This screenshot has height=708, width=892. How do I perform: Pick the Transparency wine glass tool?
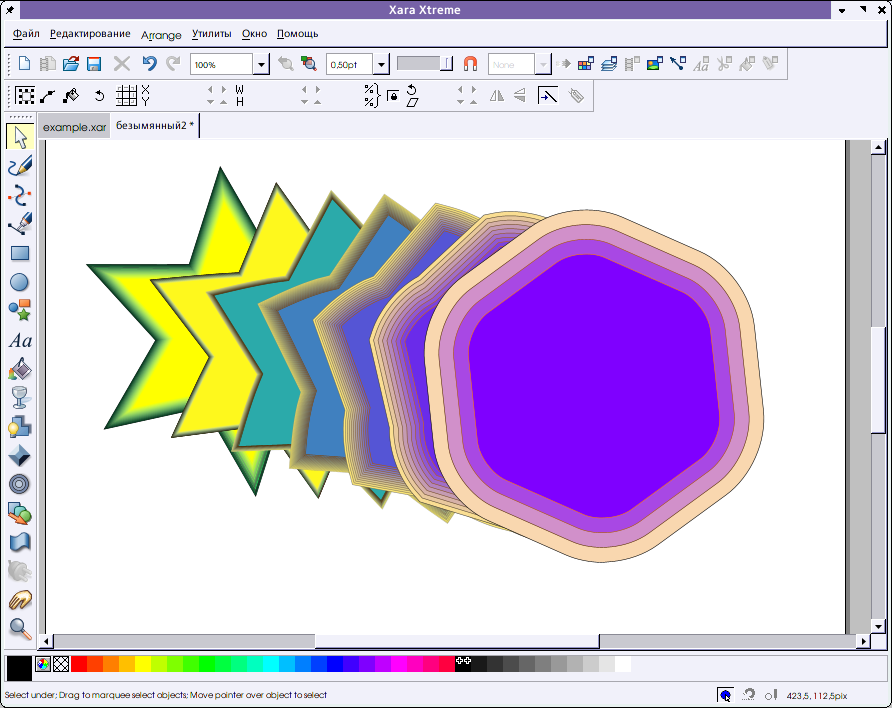19,399
